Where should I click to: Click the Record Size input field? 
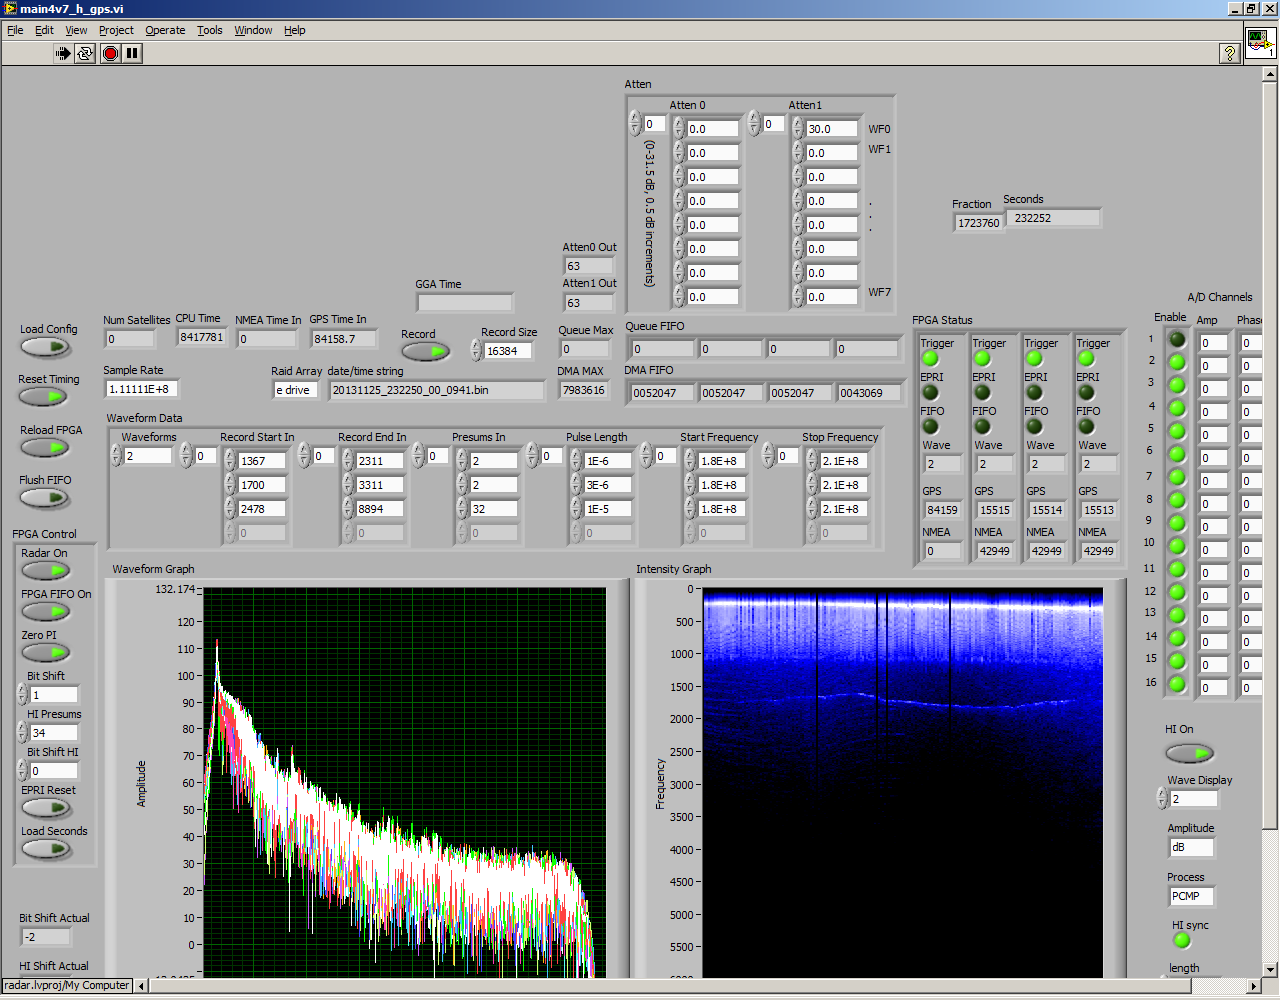click(x=507, y=351)
